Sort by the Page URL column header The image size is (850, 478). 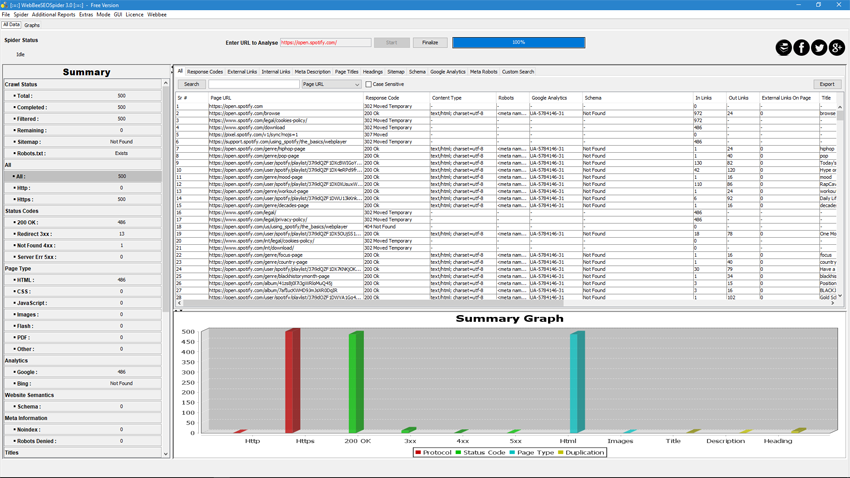(x=286, y=98)
